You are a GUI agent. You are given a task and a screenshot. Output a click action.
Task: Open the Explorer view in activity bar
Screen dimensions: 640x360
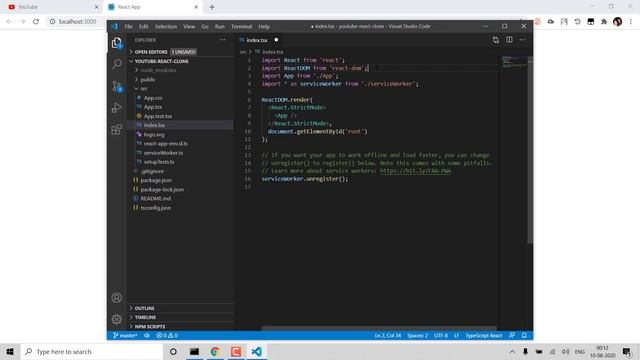click(x=117, y=42)
